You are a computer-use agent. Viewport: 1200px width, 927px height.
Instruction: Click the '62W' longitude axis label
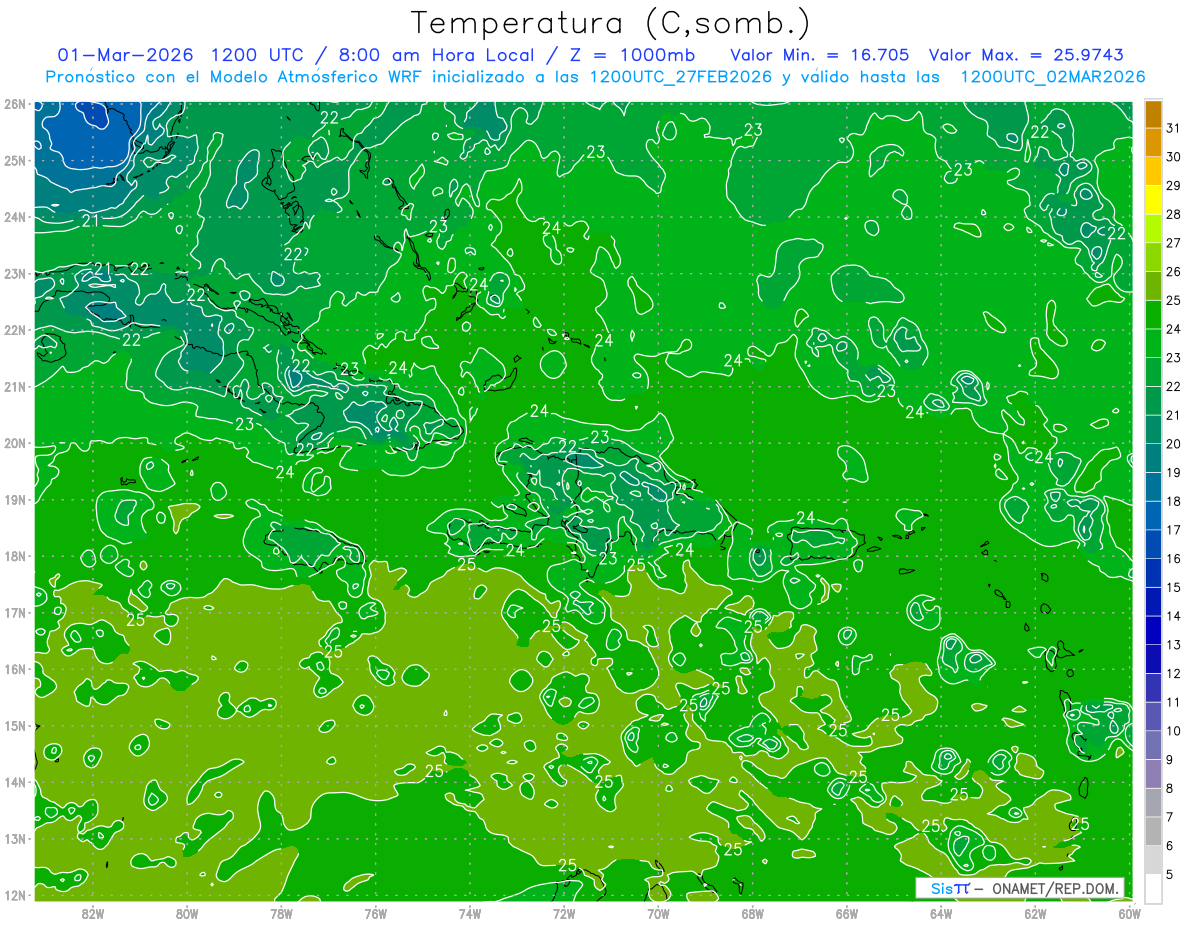(1034, 912)
